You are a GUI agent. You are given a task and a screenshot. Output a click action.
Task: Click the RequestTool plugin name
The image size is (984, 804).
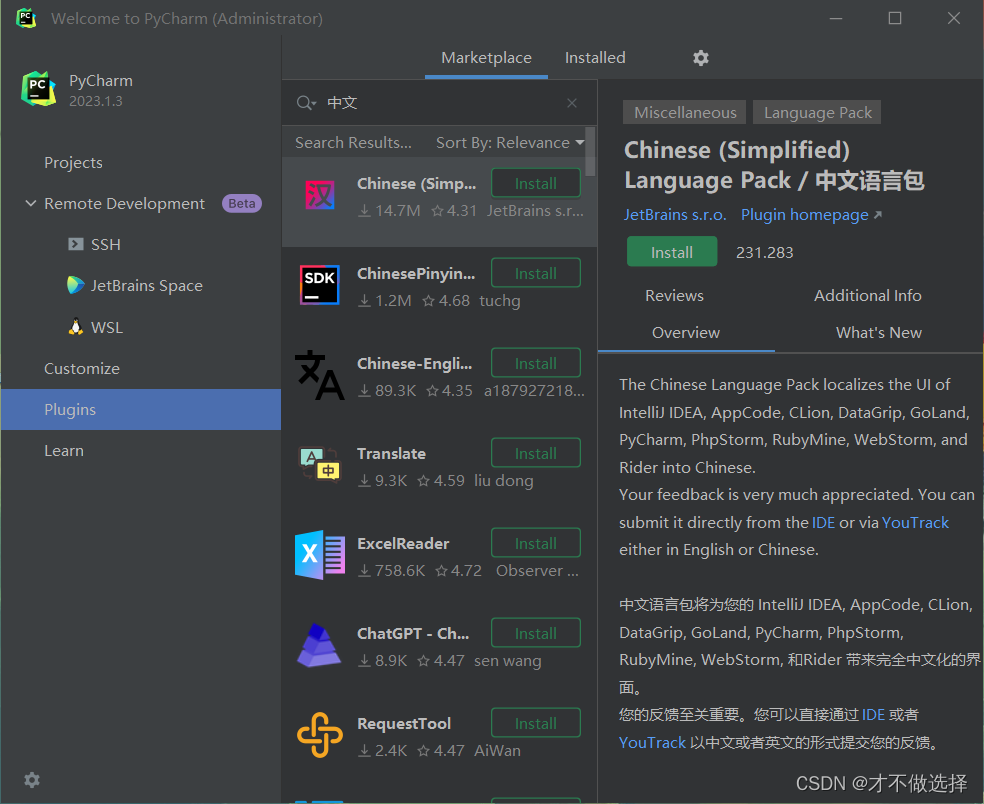point(404,724)
